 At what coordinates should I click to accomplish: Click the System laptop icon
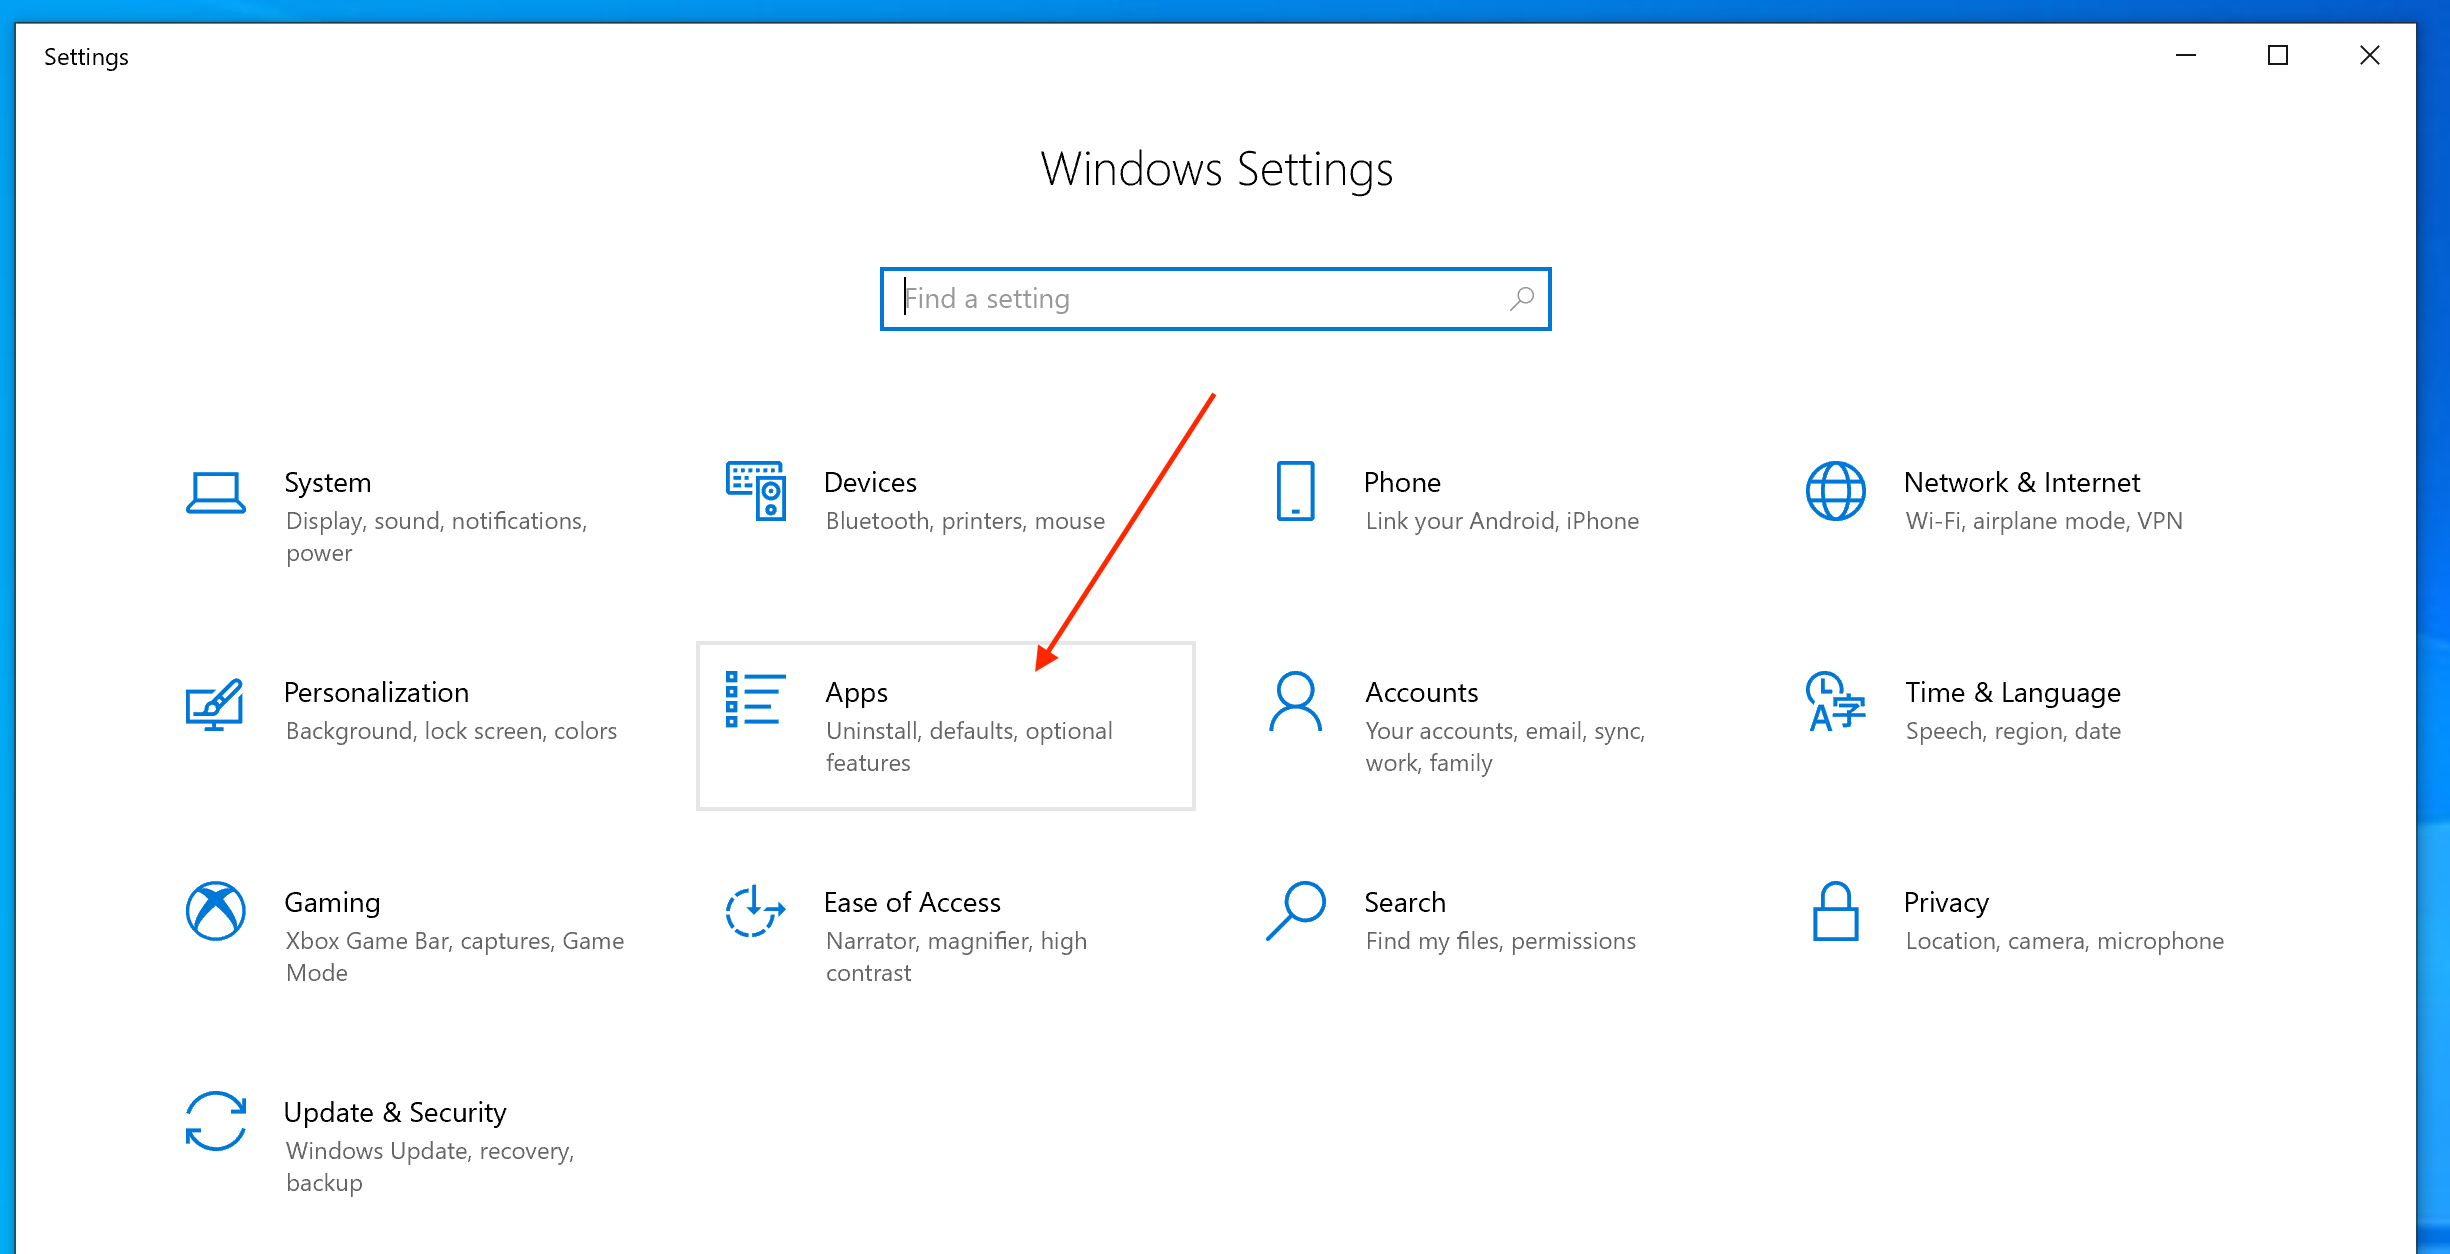(215, 492)
